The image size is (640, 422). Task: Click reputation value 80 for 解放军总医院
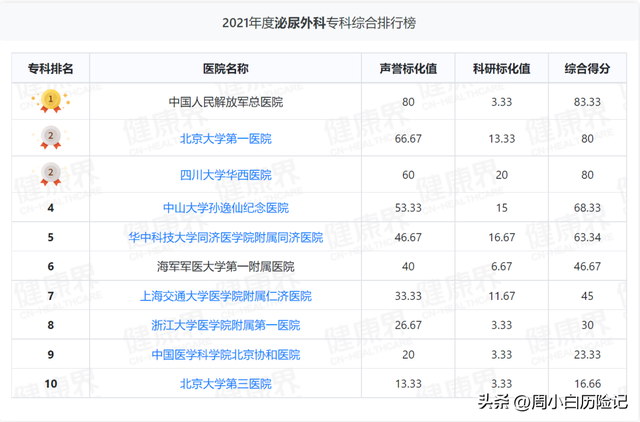click(408, 102)
